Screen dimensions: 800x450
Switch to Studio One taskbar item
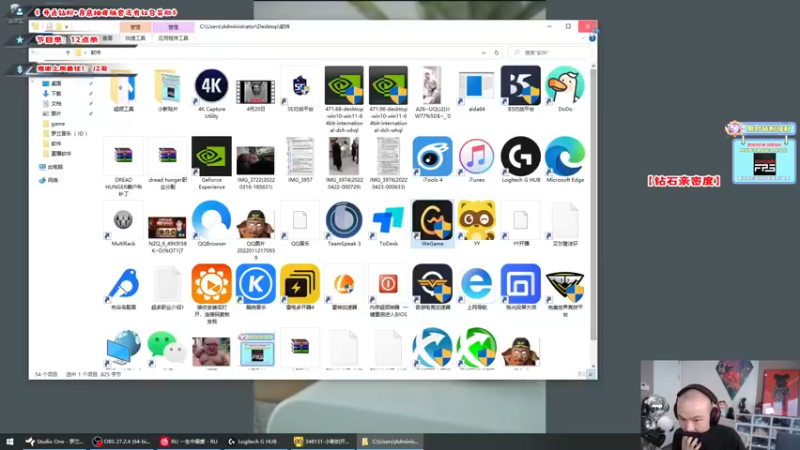coord(54,441)
